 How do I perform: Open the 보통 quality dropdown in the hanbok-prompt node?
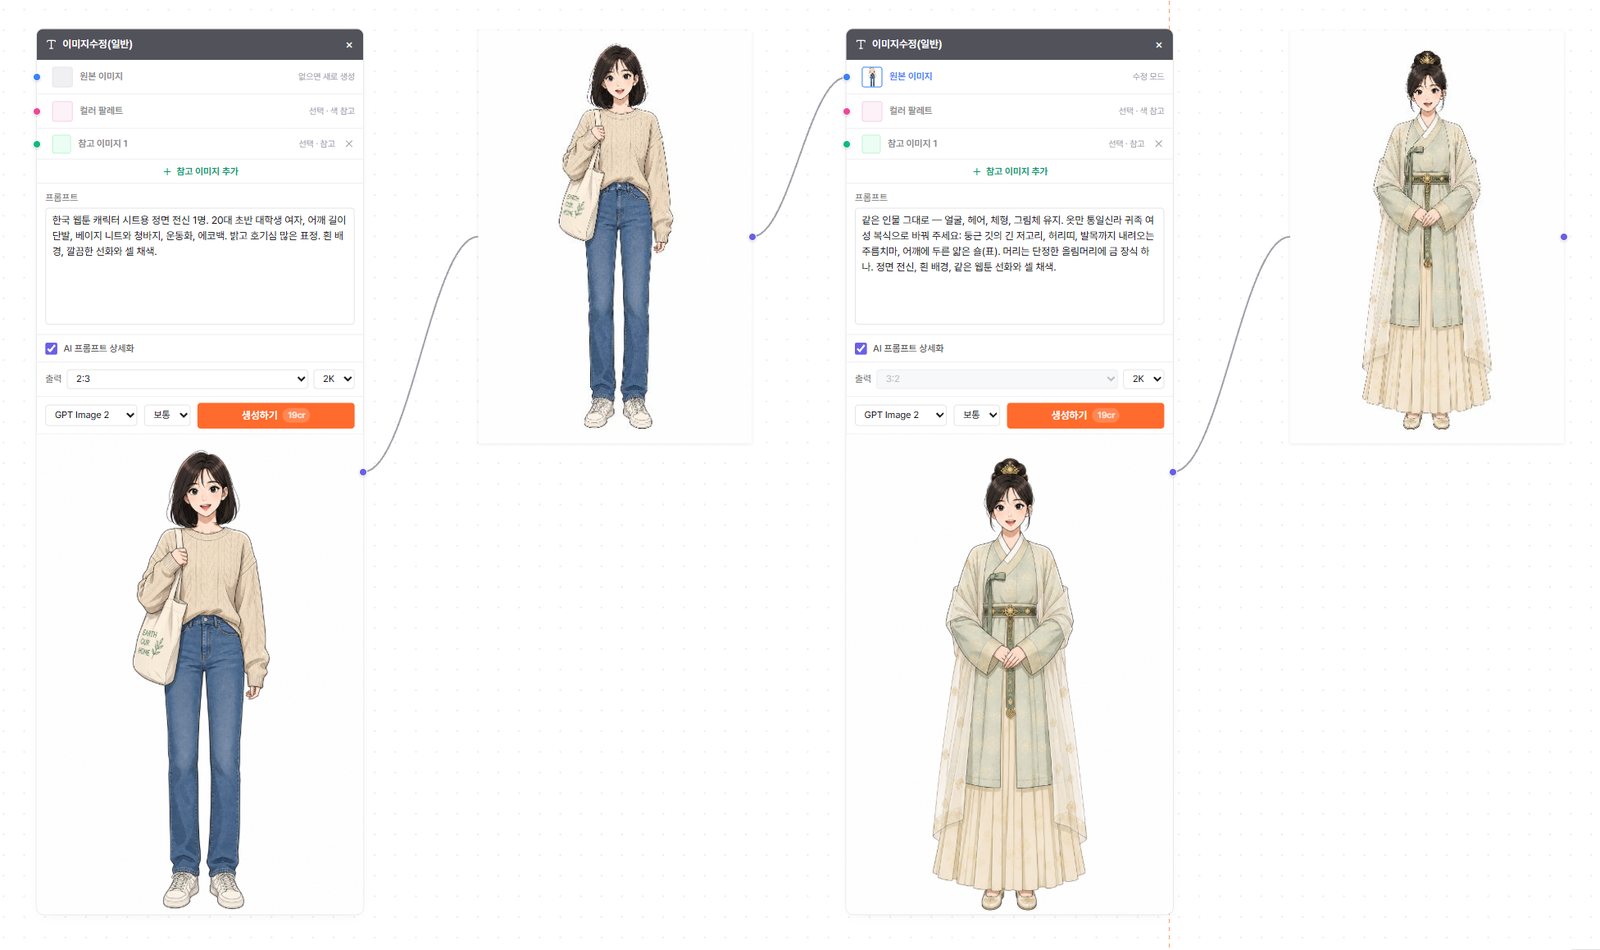977,415
